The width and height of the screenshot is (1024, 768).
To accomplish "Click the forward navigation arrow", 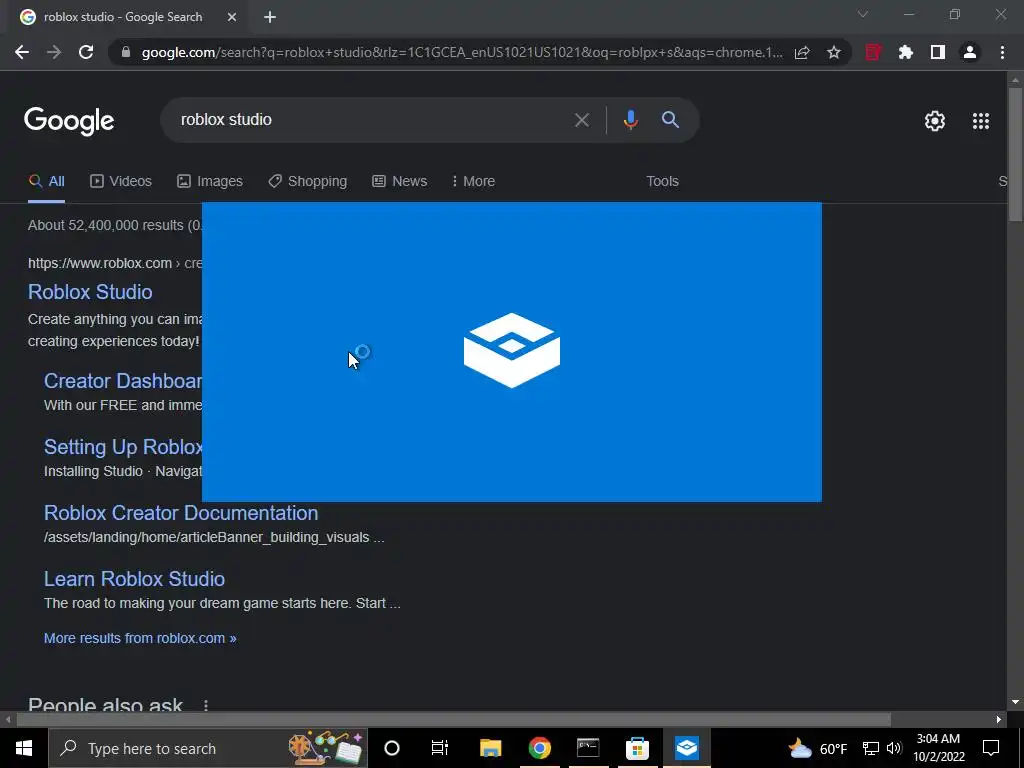I will click(54, 52).
